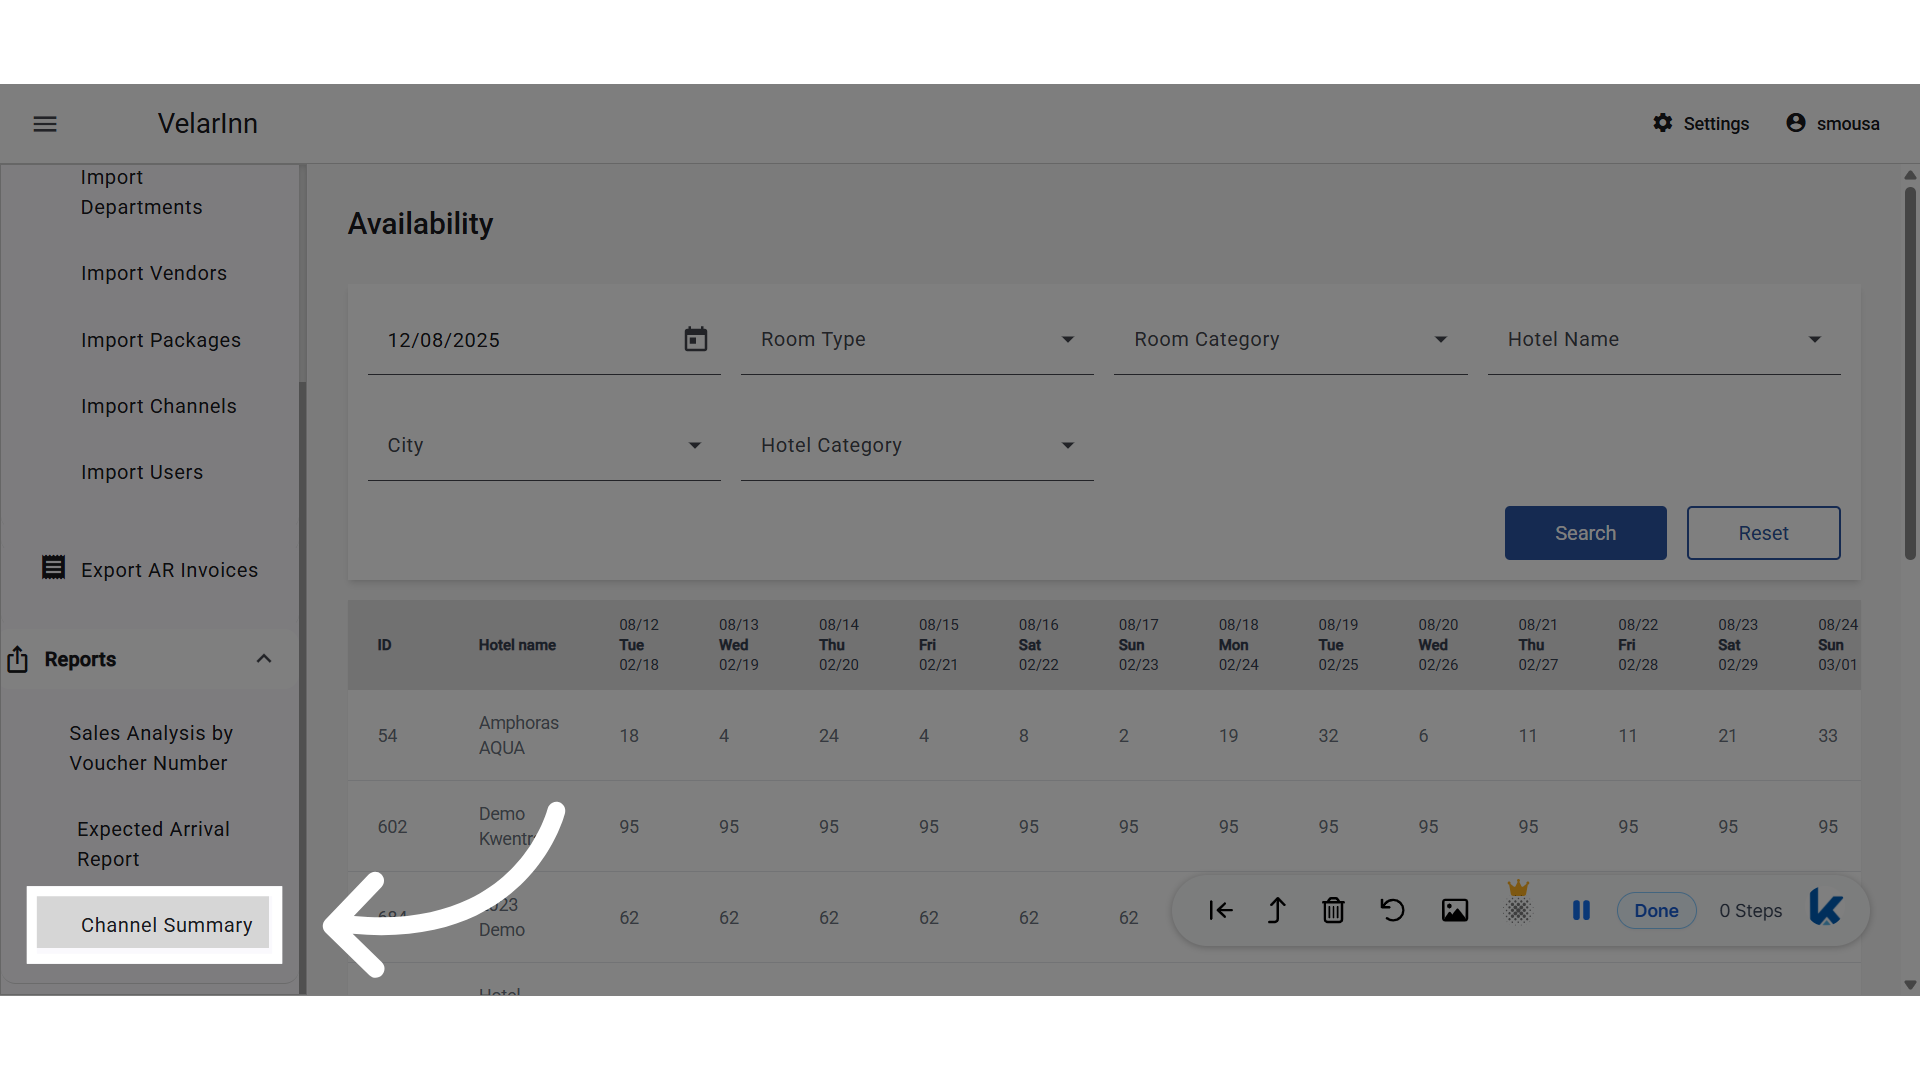Click the Settings label in header
This screenshot has height=1080, width=1920.
(x=1716, y=124)
